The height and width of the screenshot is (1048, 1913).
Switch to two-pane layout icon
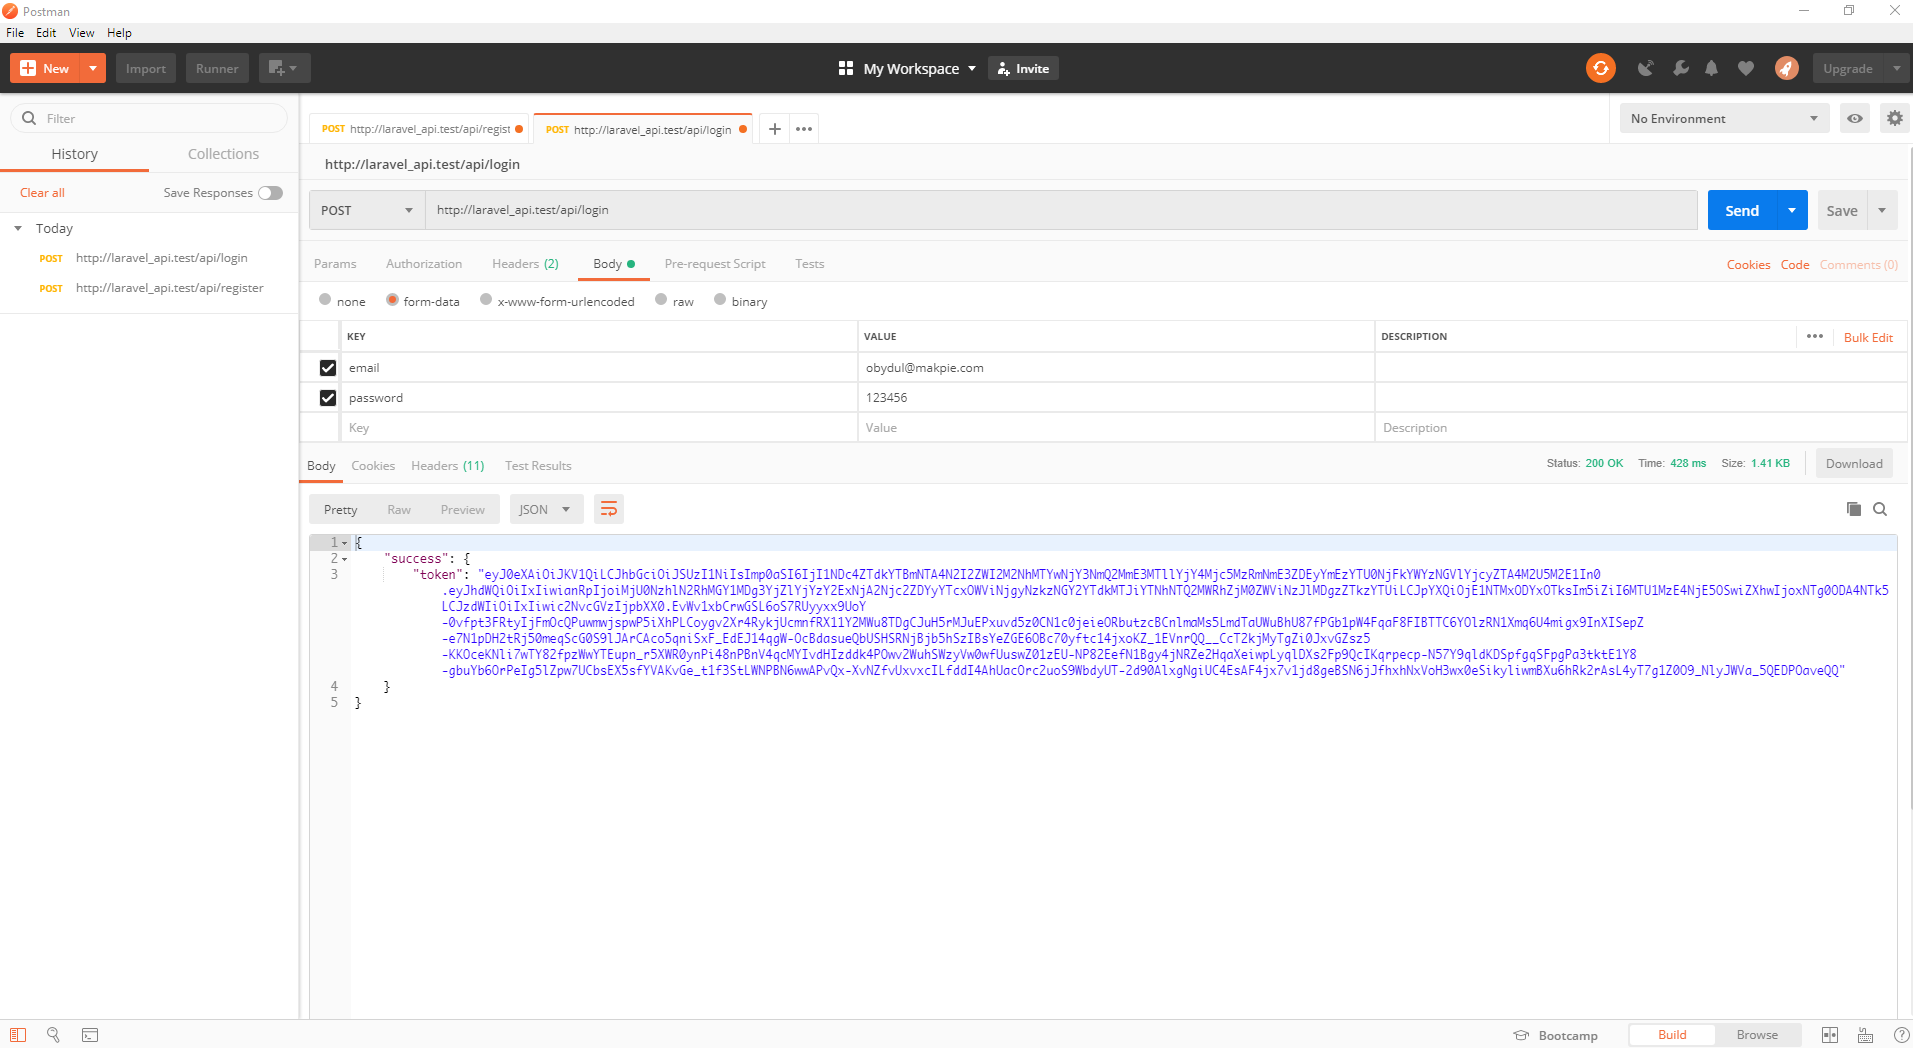point(1830,1035)
